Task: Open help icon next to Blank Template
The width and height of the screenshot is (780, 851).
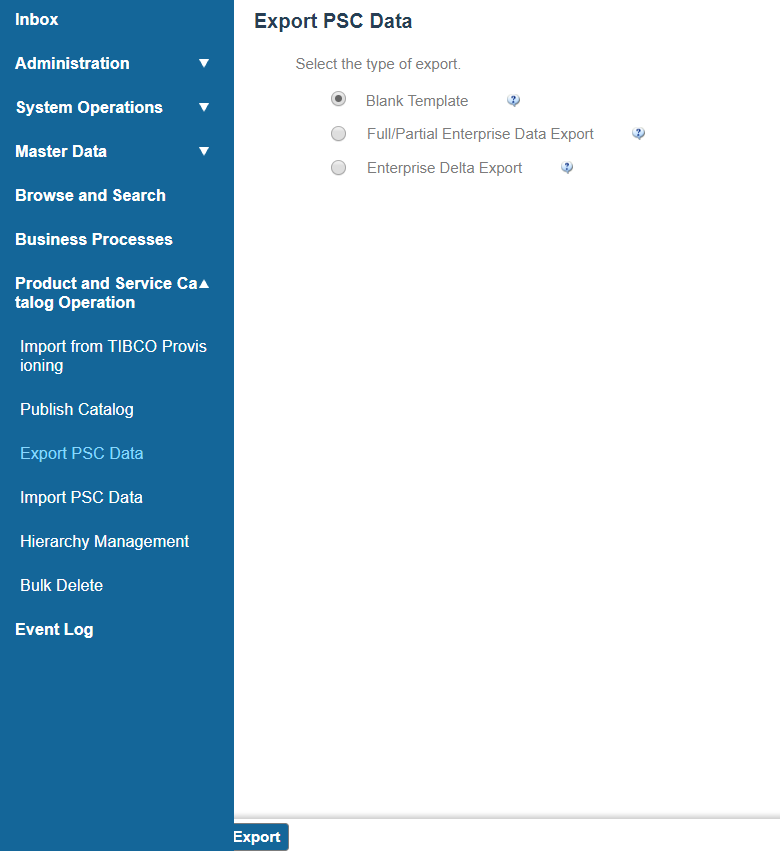Action: tap(513, 100)
